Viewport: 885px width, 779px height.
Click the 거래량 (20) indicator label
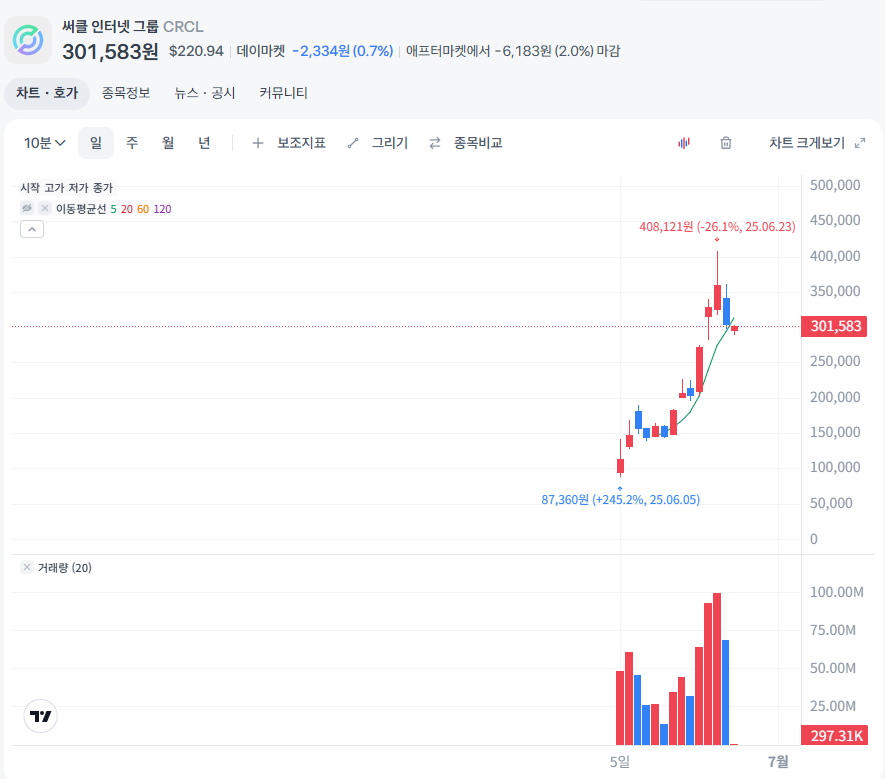click(x=65, y=568)
